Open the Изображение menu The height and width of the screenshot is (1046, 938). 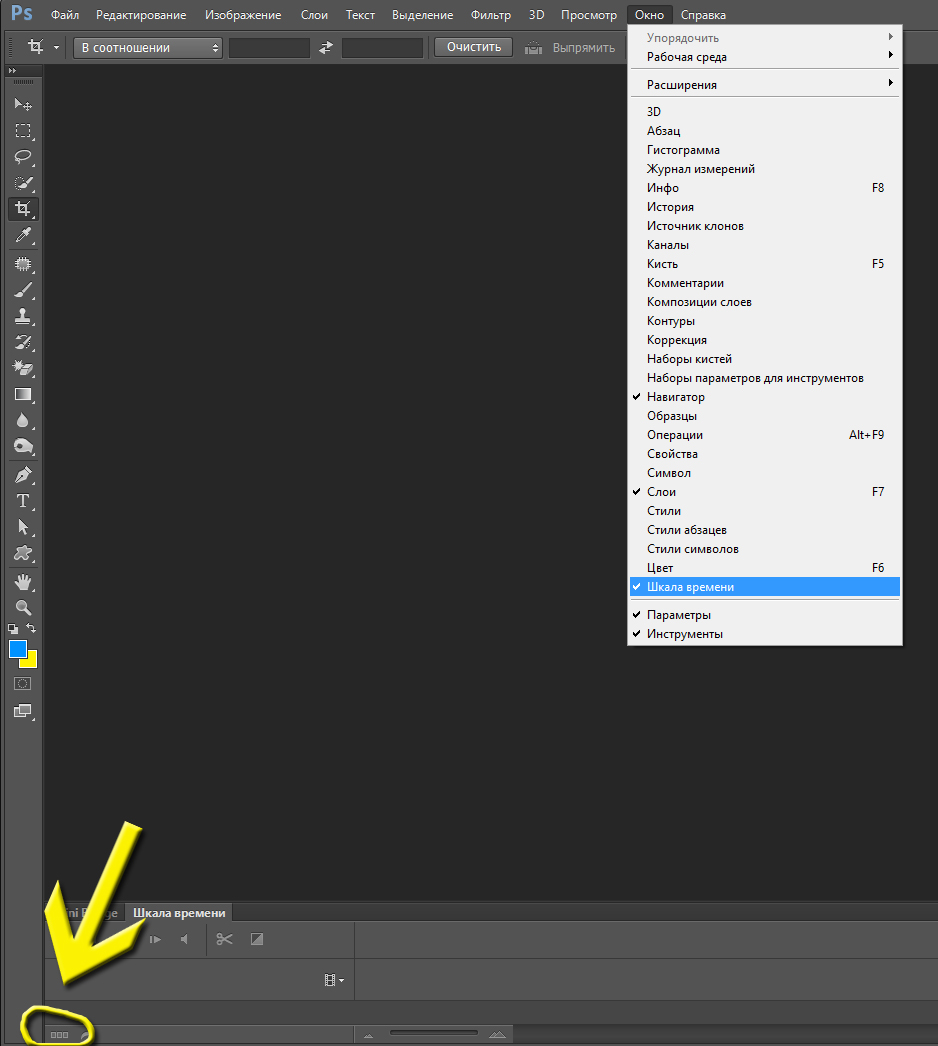243,15
